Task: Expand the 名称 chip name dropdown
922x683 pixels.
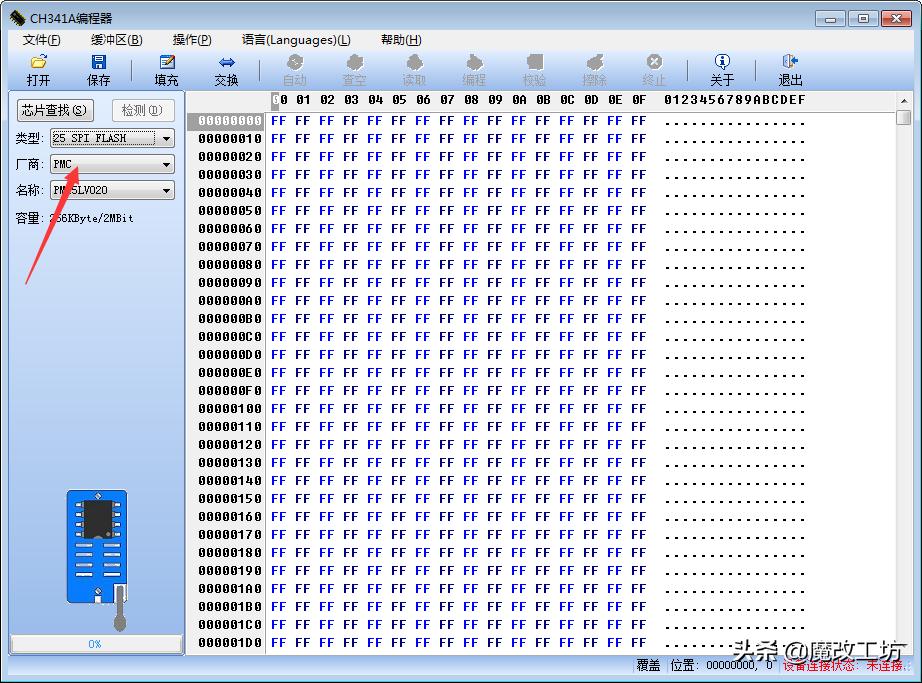Action: pyautogui.click(x=166, y=190)
